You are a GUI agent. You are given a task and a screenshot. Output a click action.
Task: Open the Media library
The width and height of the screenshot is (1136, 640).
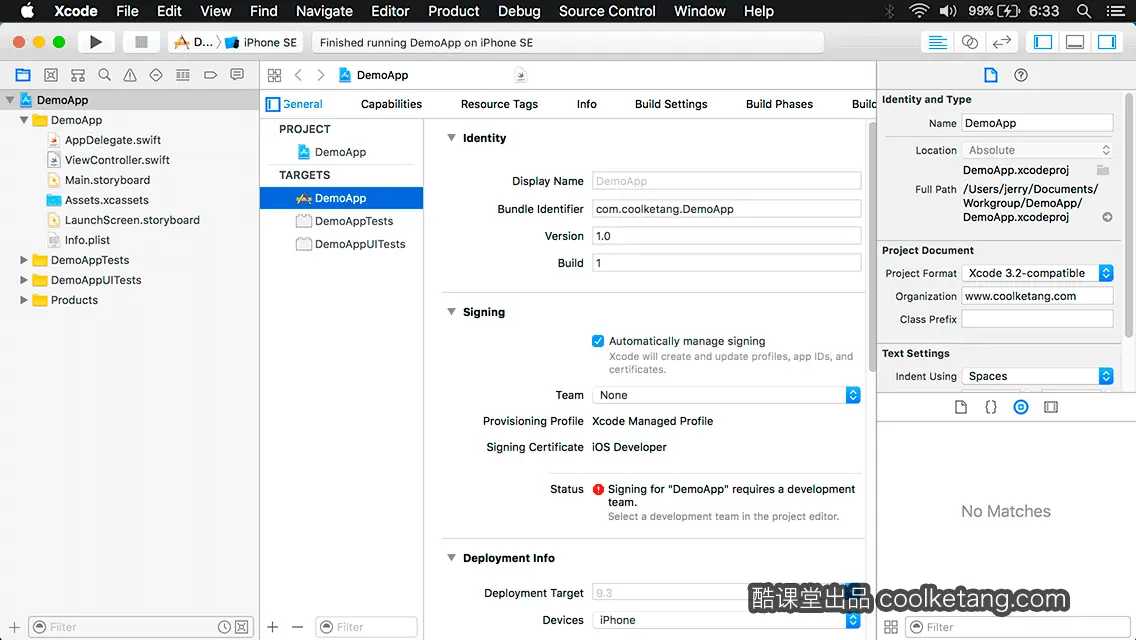tap(1051, 407)
